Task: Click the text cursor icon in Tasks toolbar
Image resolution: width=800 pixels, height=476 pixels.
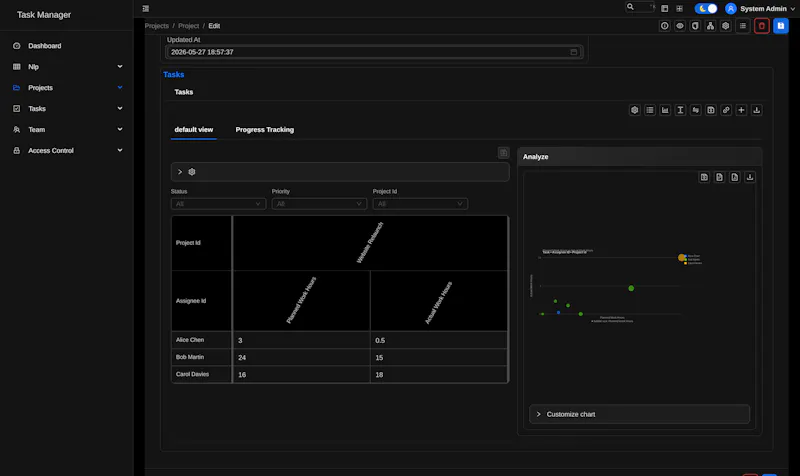Action: (680, 110)
